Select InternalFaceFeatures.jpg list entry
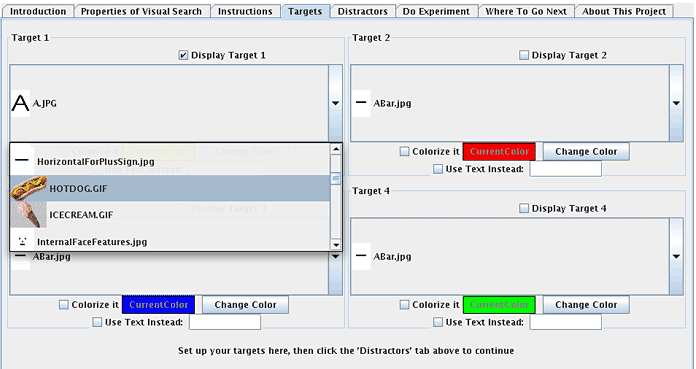The width and height of the screenshot is (696, 369). (170, 242)
